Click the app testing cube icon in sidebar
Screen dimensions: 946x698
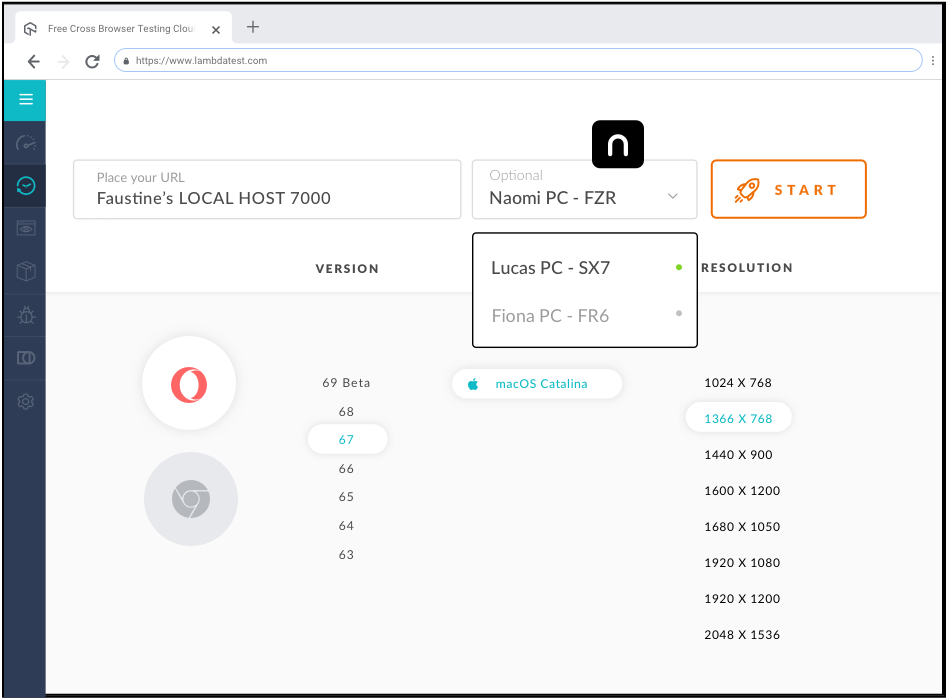click(24, 270)
